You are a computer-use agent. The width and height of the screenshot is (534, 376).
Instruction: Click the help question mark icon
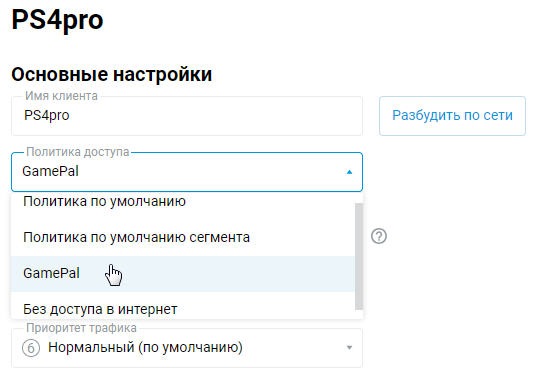(379, 236)
